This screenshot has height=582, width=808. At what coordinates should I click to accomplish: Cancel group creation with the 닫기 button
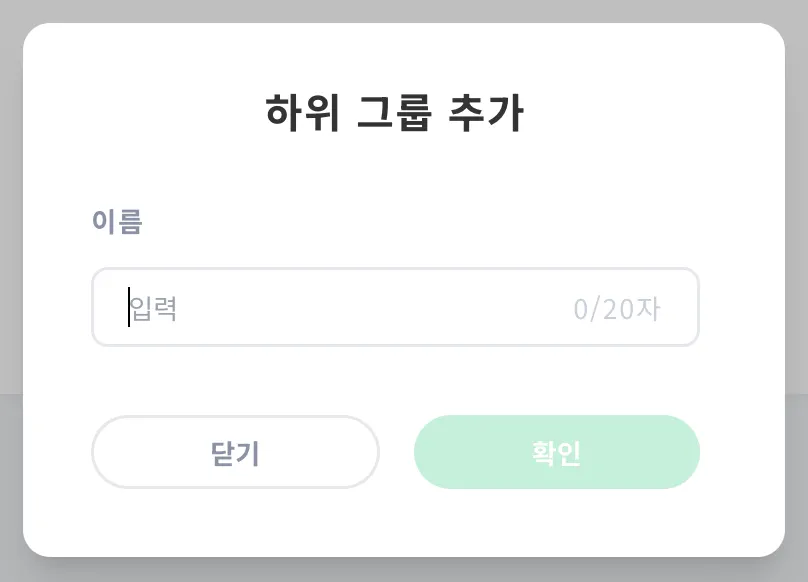click(235, 452)
